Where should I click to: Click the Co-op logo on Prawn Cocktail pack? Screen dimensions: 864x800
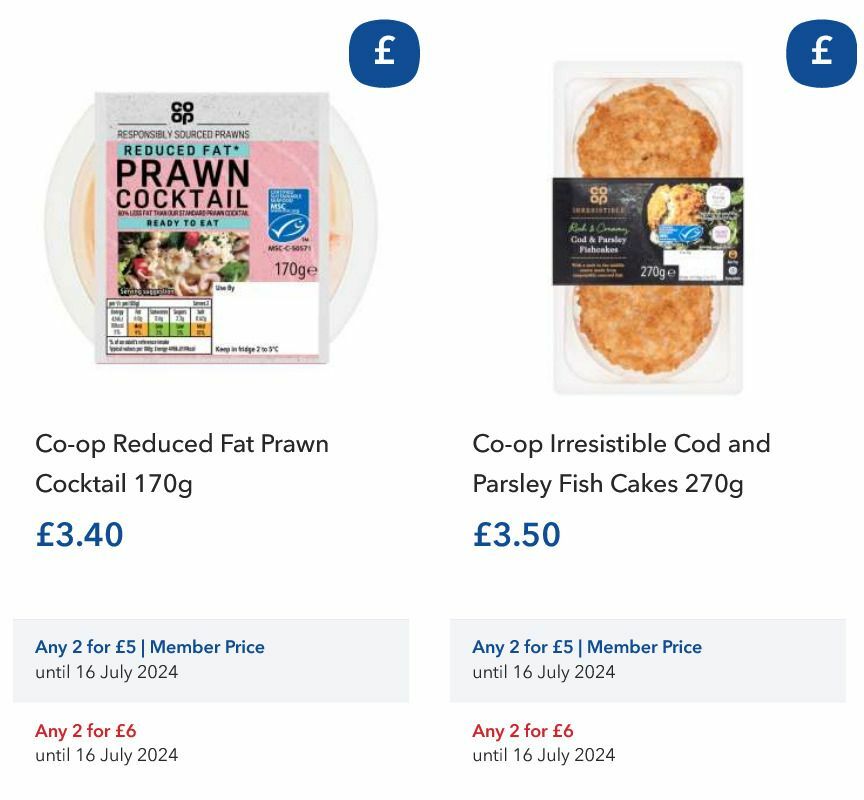(x=182, y=112)
